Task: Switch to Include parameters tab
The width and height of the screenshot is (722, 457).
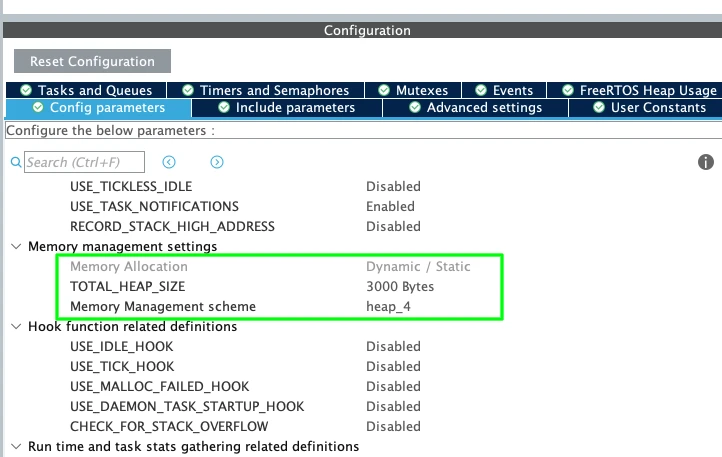Action: pyautogui.click(x=286, y=107)
